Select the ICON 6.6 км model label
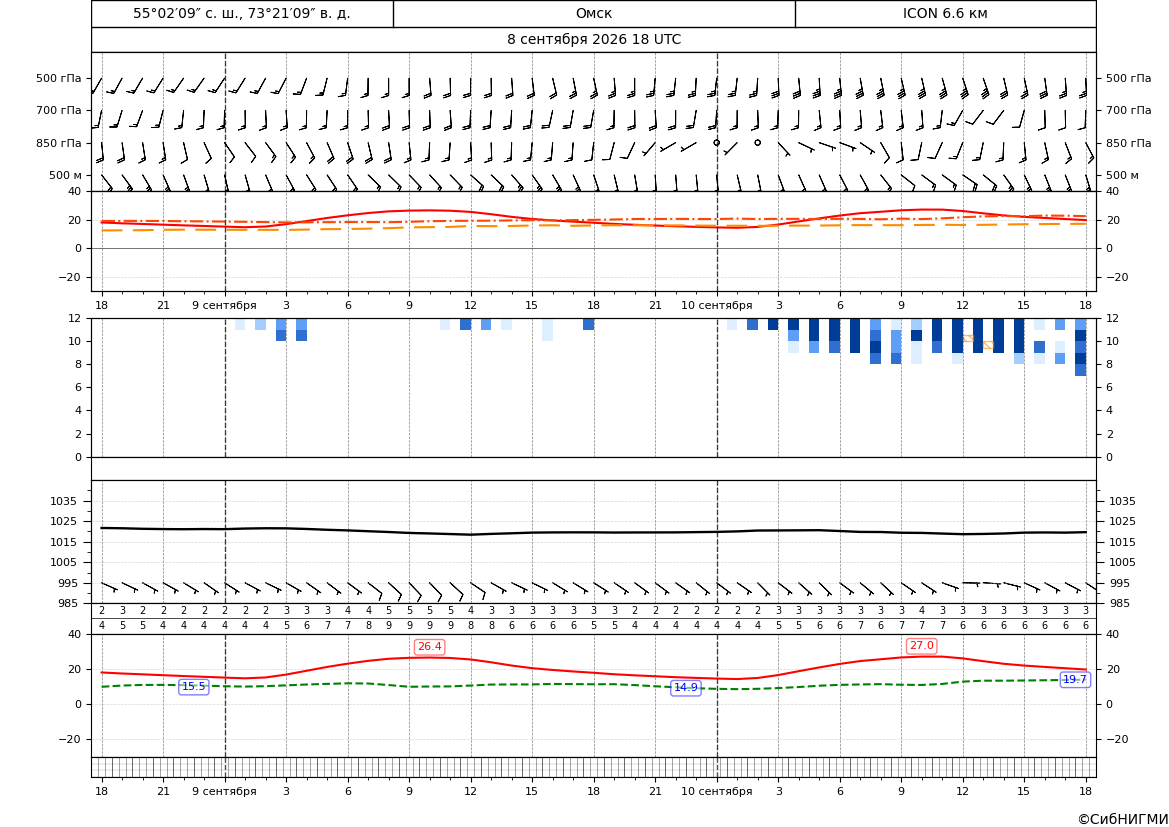This screenshot has width=1169, height=827. pos(945,13)
